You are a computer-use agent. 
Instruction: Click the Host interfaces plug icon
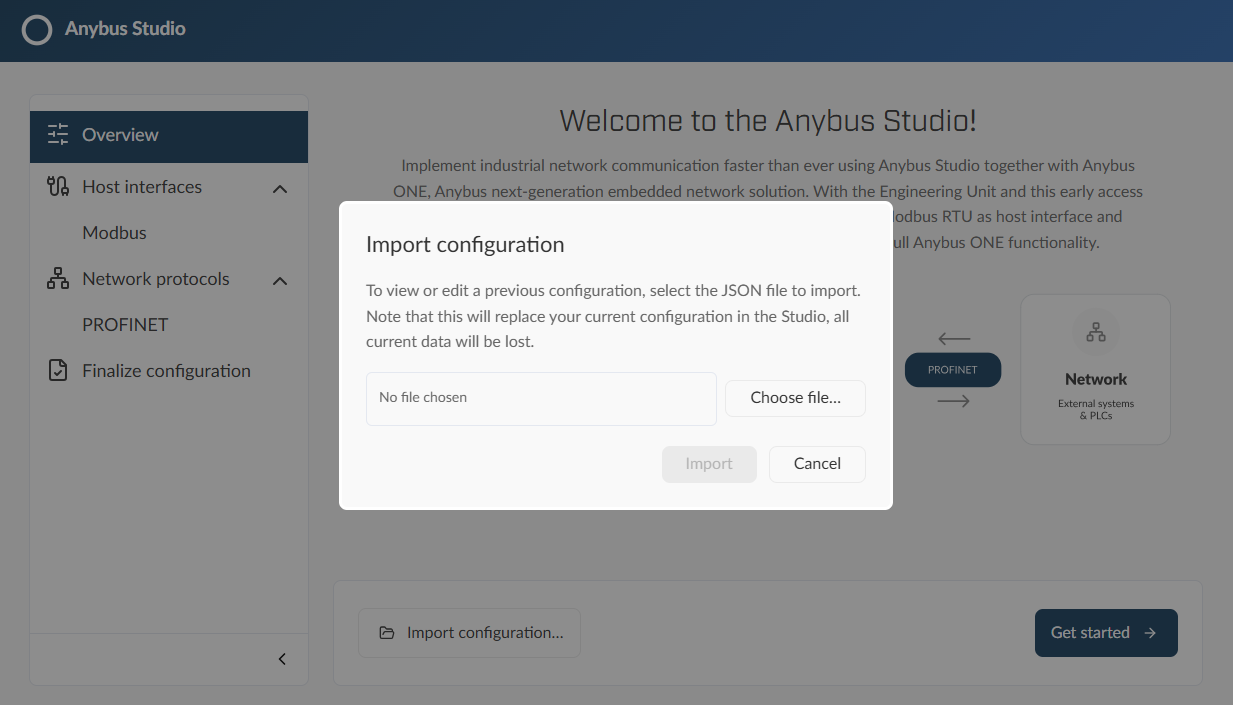coord(58,187)
